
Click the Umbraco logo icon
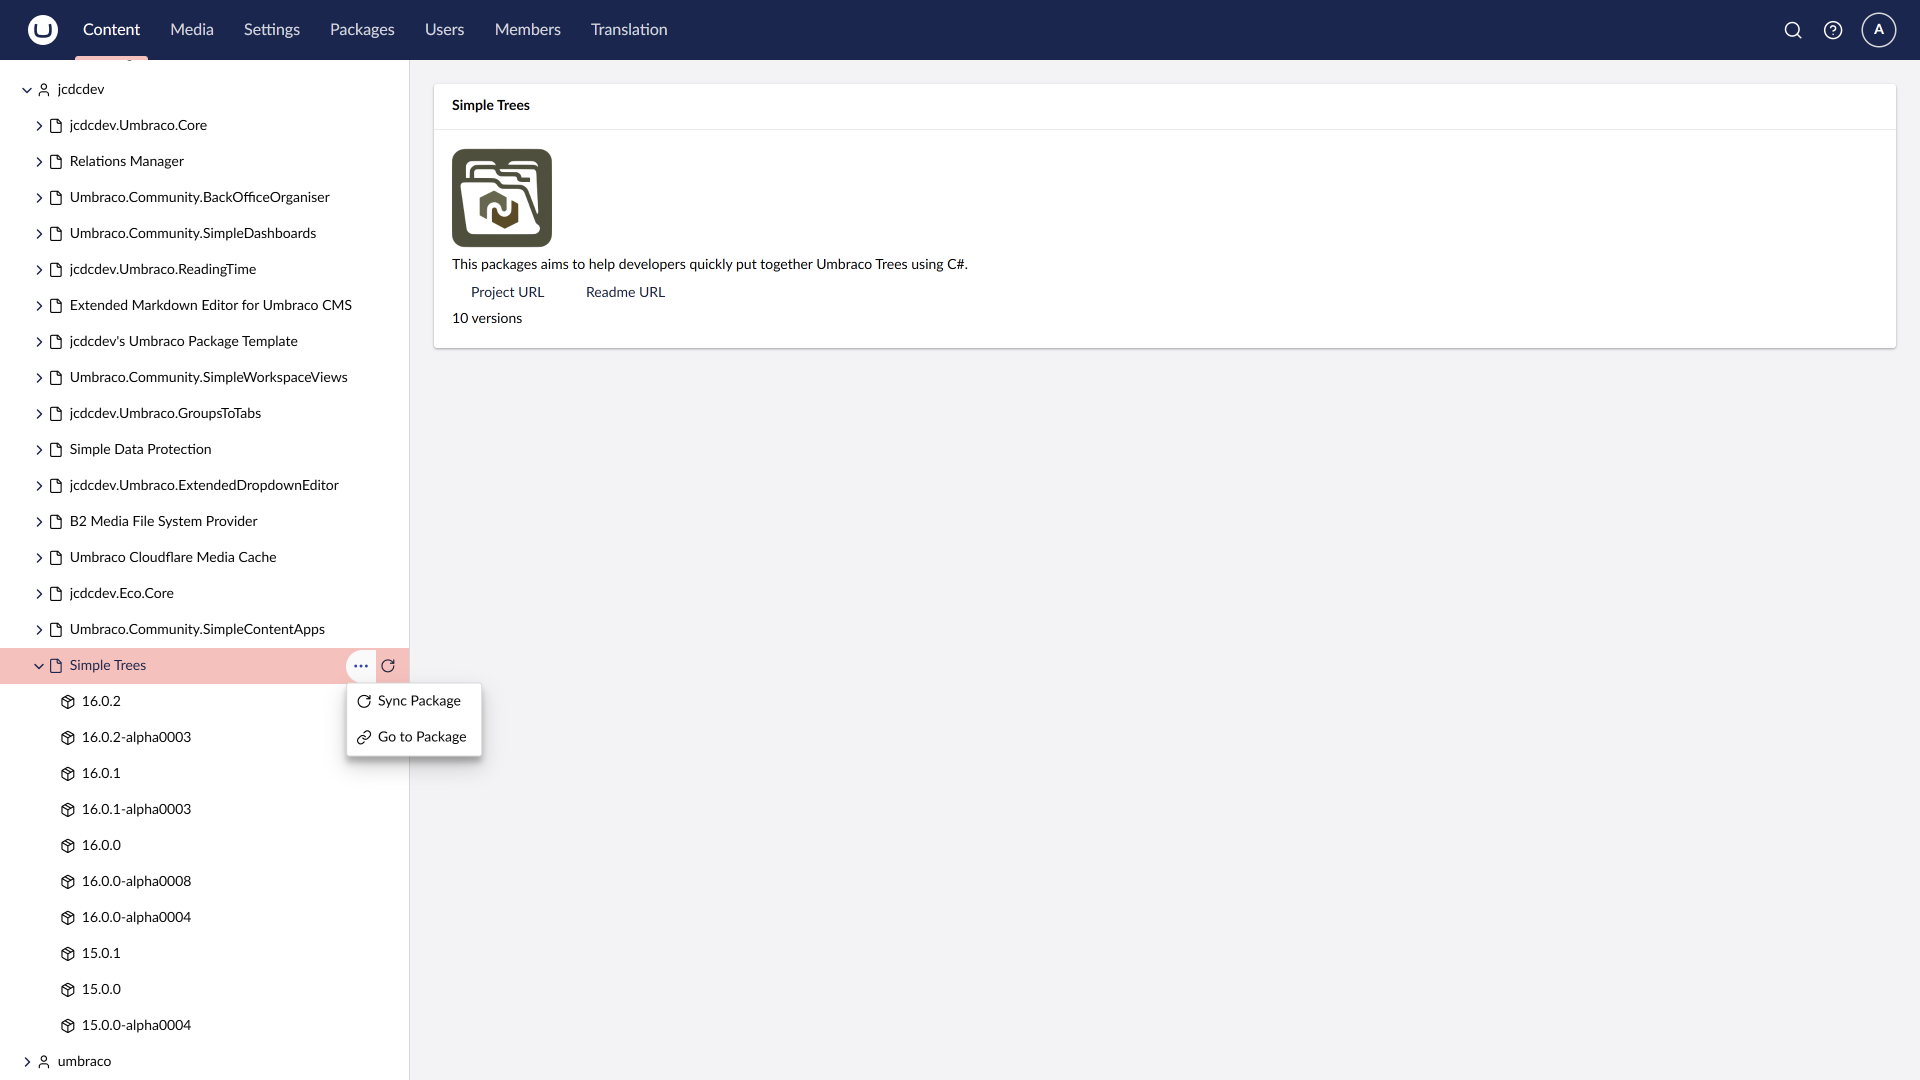pyautogui.click(x=42, y=30)
